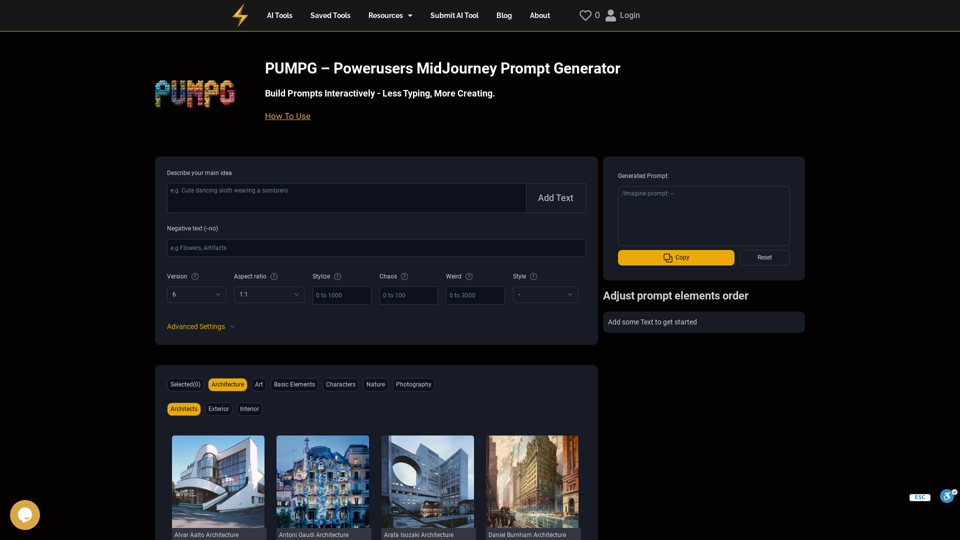This screenshot has width=960, height=540.
Task: Focus the main idea text field
Action: (347, 198)
